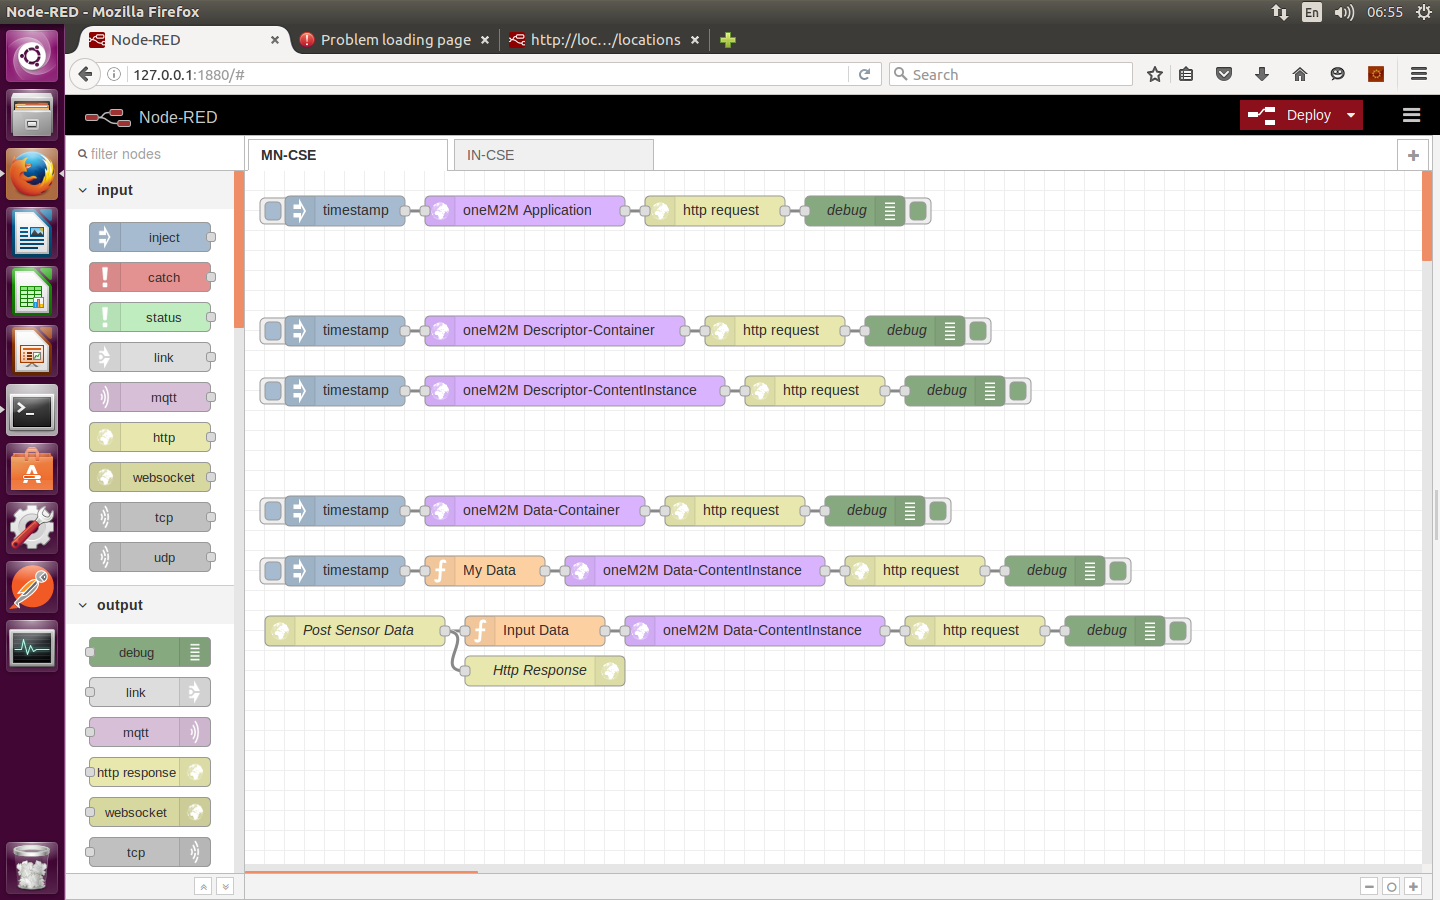The image size is (1440, 900).
Task: Switch to the IN-CSE flow tab
Action: 552,155
